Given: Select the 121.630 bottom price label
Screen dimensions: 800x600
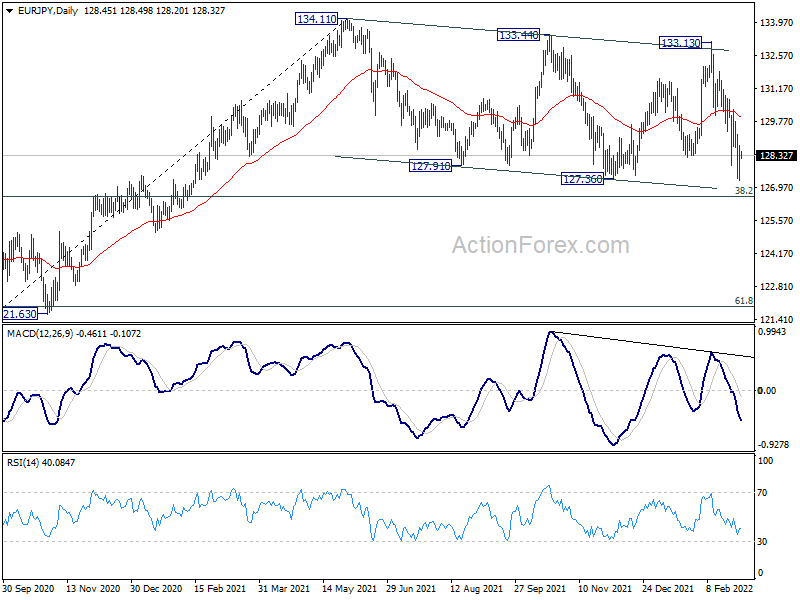Looking at the screenshot, I should pos(20,314).
